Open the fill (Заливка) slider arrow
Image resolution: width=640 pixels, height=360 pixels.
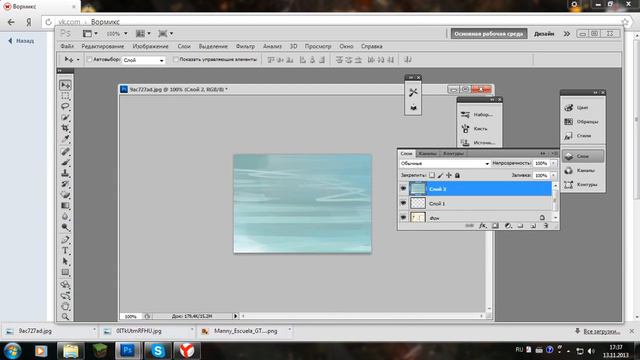553,175
